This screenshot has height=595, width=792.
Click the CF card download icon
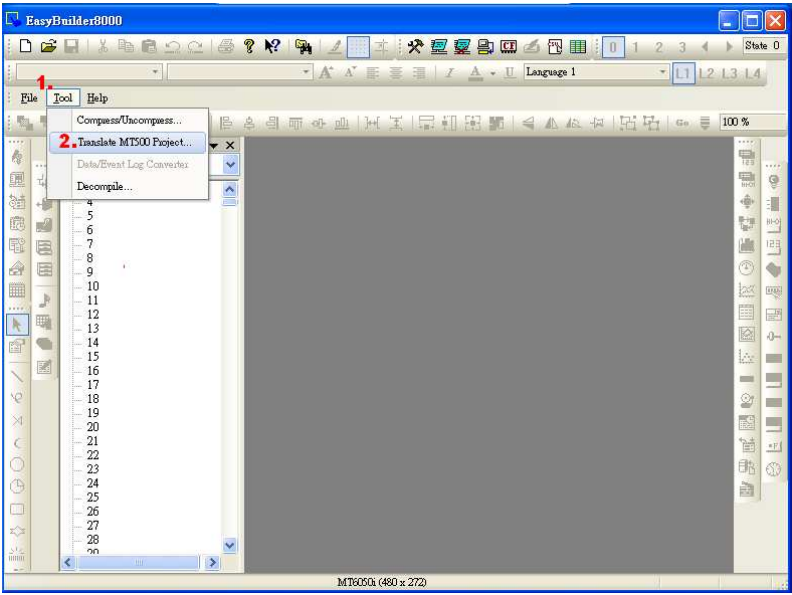[509, 46]
